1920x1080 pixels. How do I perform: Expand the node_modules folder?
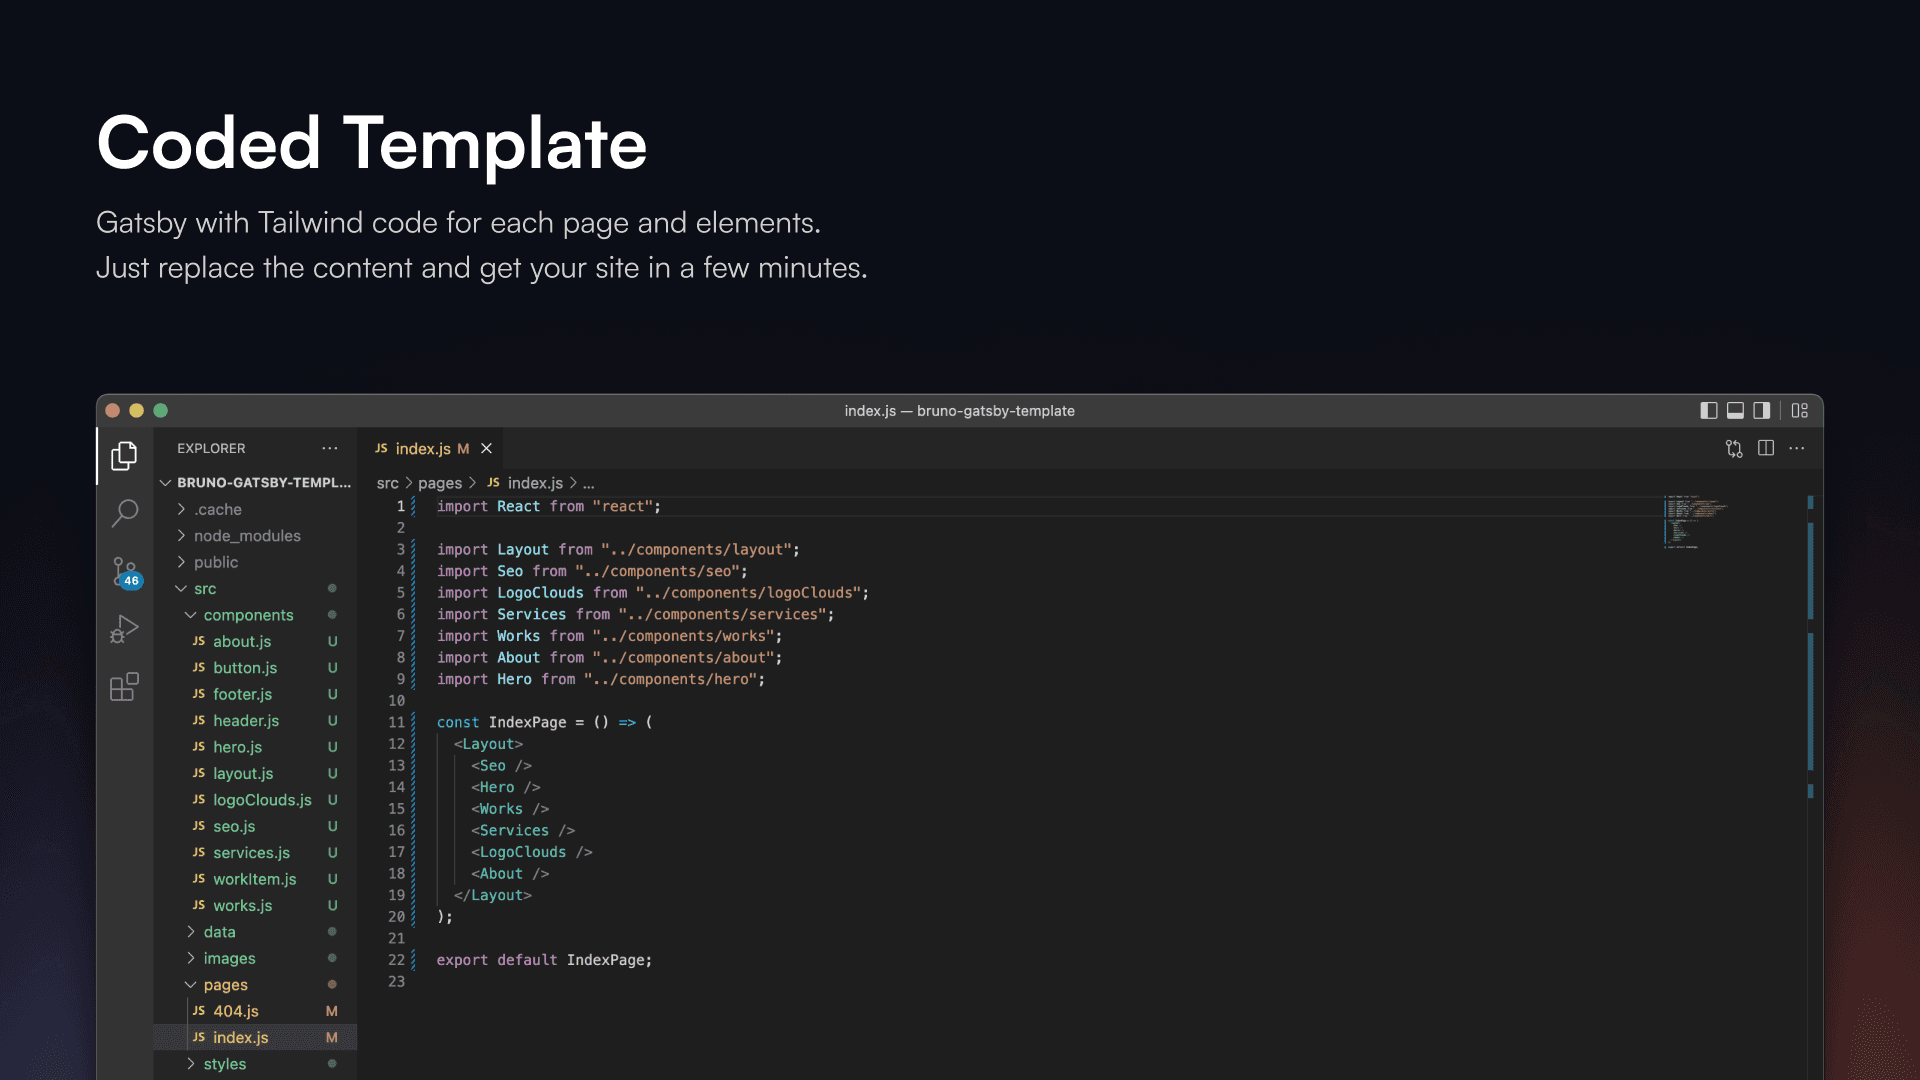pos(256,536)
